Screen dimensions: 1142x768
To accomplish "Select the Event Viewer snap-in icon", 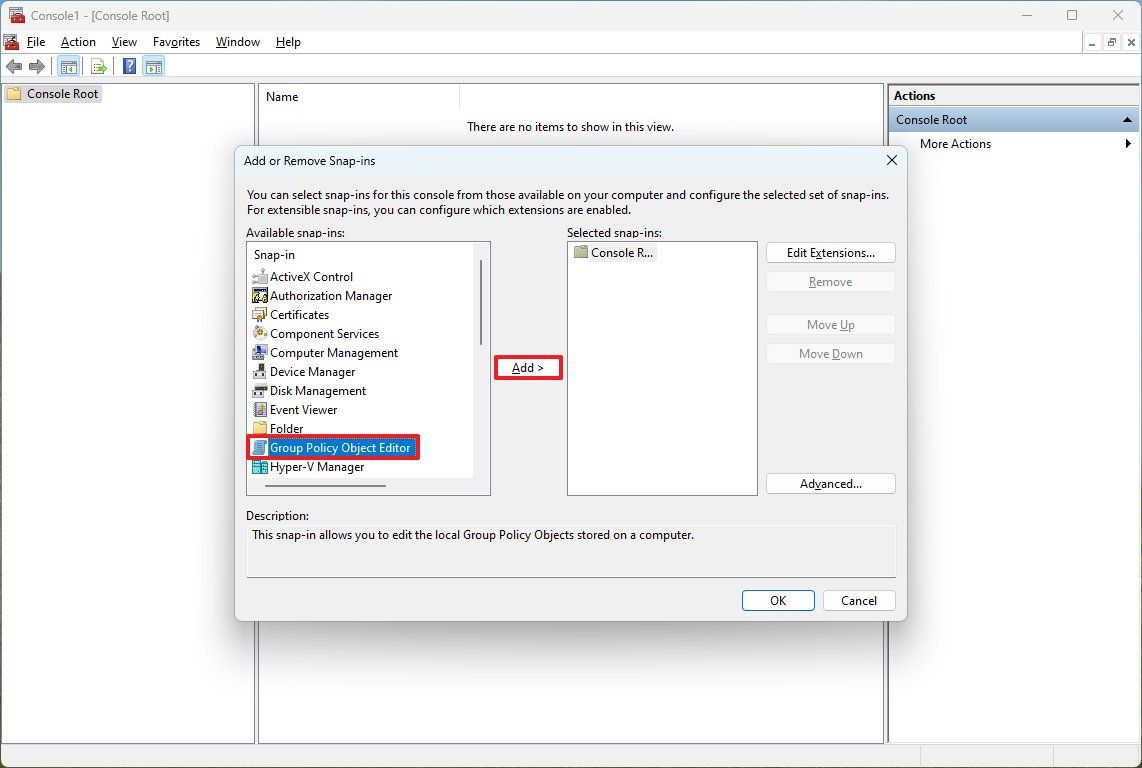I will [x=259, y=409].
